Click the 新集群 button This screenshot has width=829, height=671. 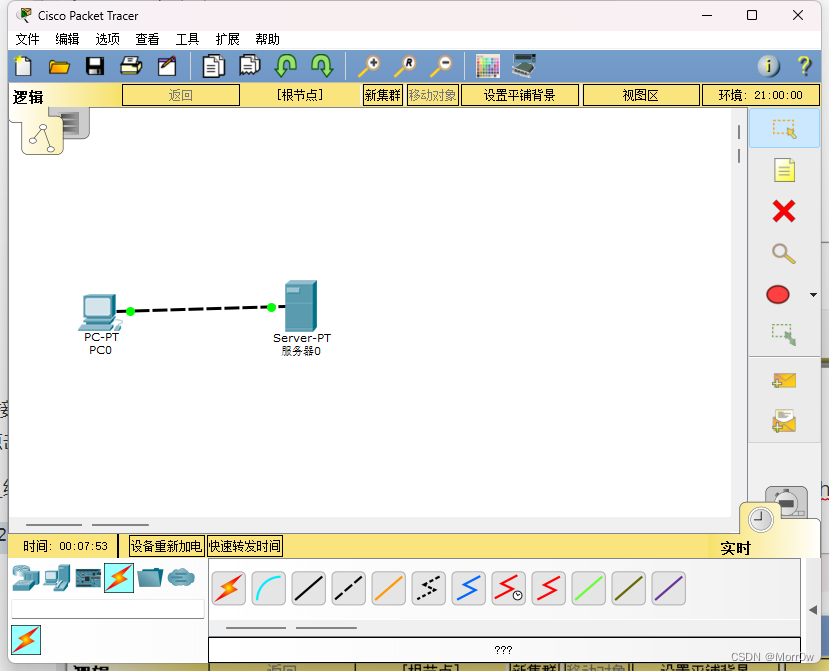383,95
